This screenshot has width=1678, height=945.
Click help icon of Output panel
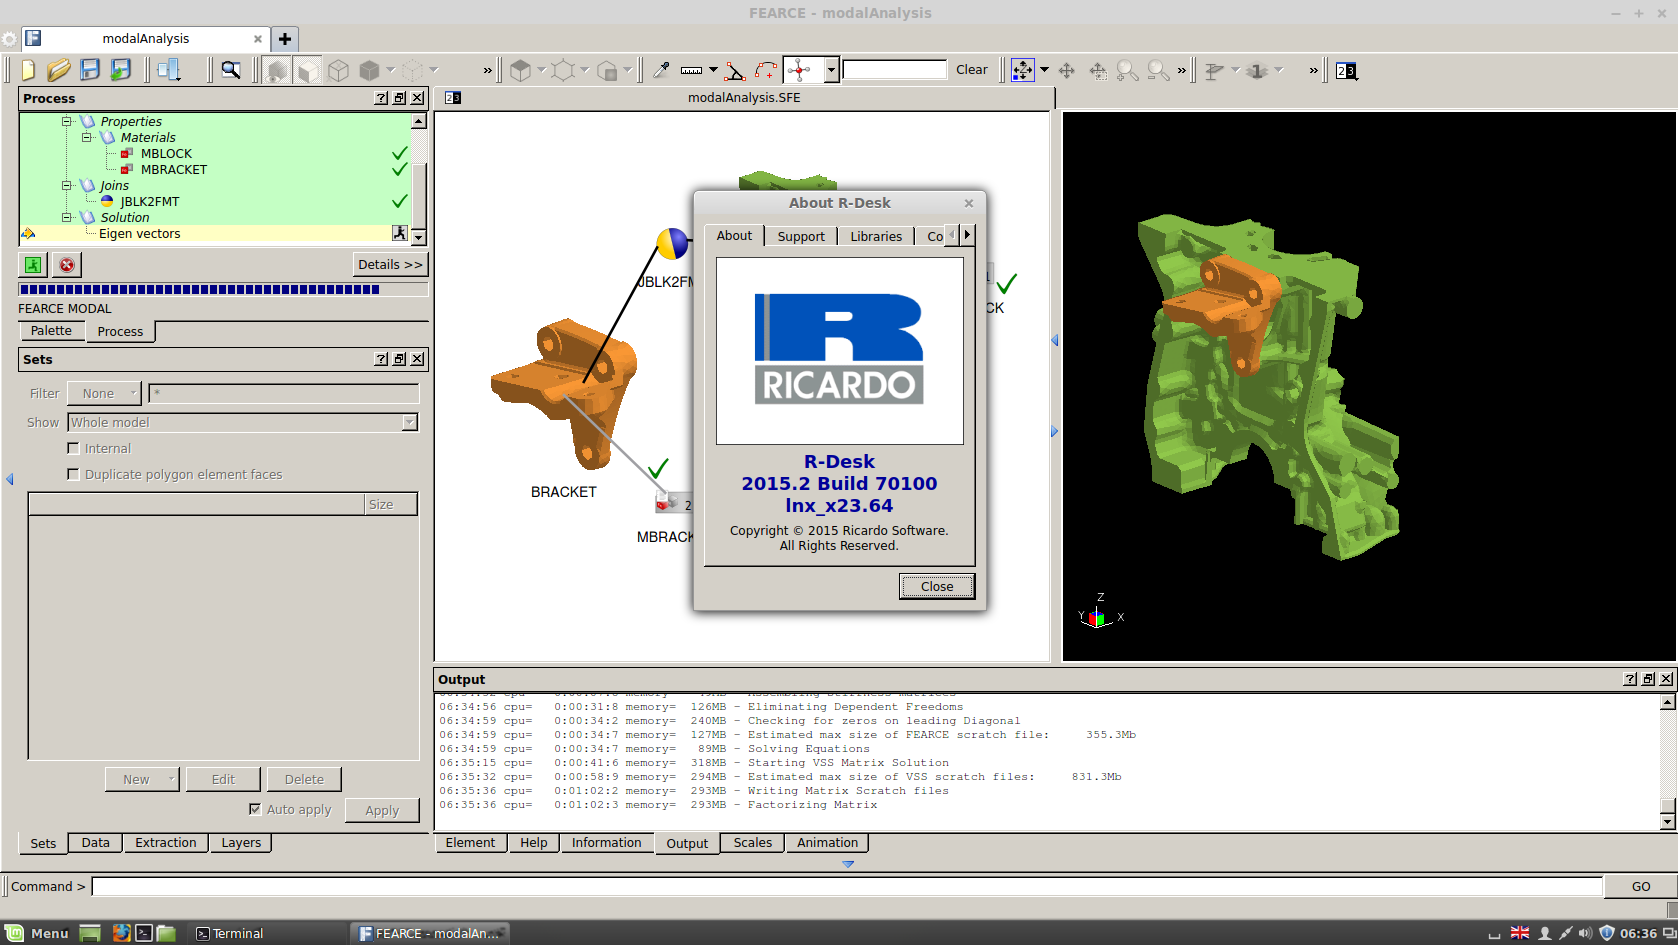[x=1630, y=679]
